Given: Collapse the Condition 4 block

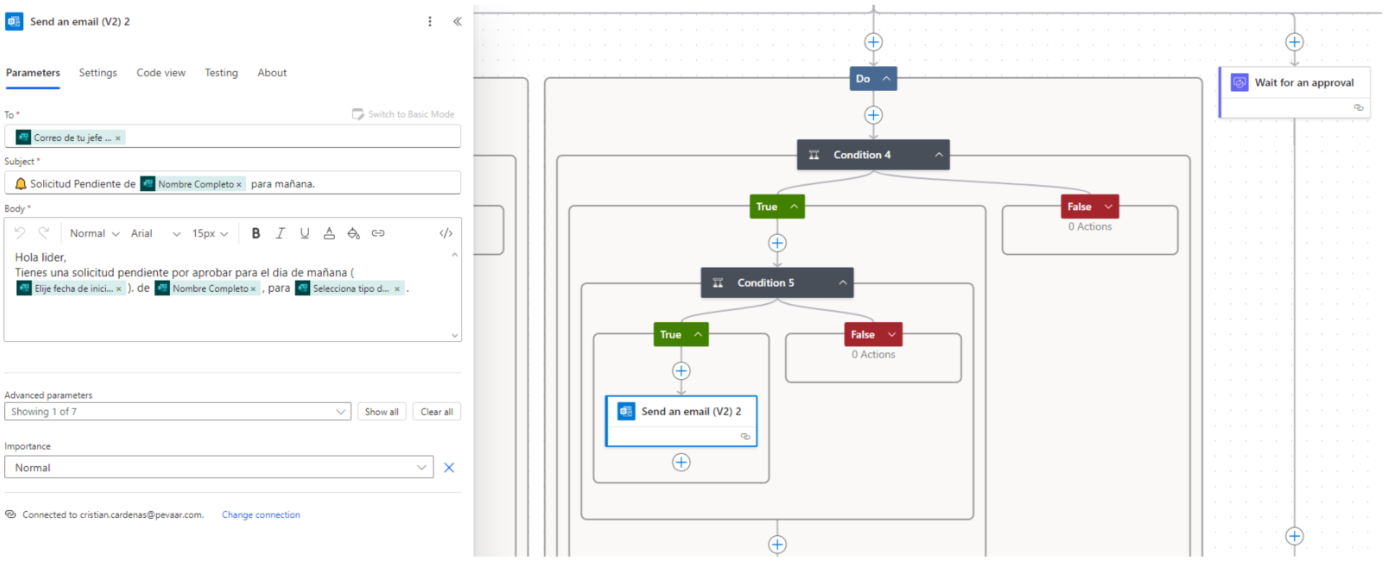Looking at the screenshot, I should [938, 155].
